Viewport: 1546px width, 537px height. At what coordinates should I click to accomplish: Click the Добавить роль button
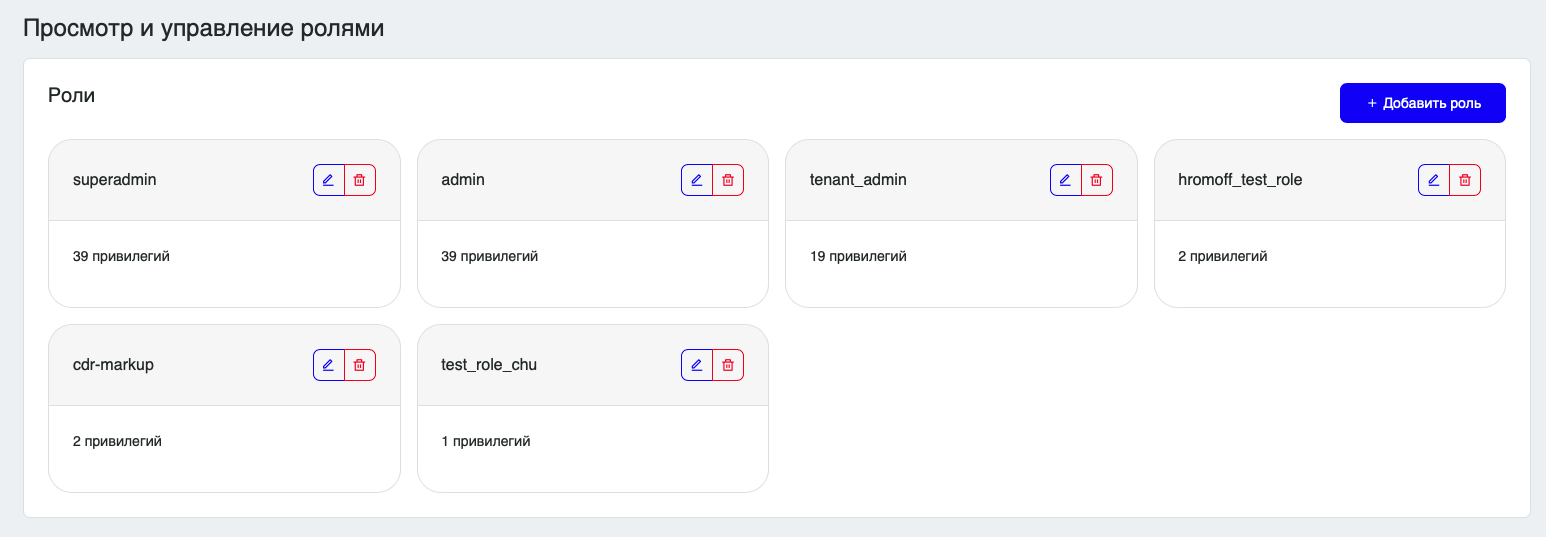[1422, 103]
